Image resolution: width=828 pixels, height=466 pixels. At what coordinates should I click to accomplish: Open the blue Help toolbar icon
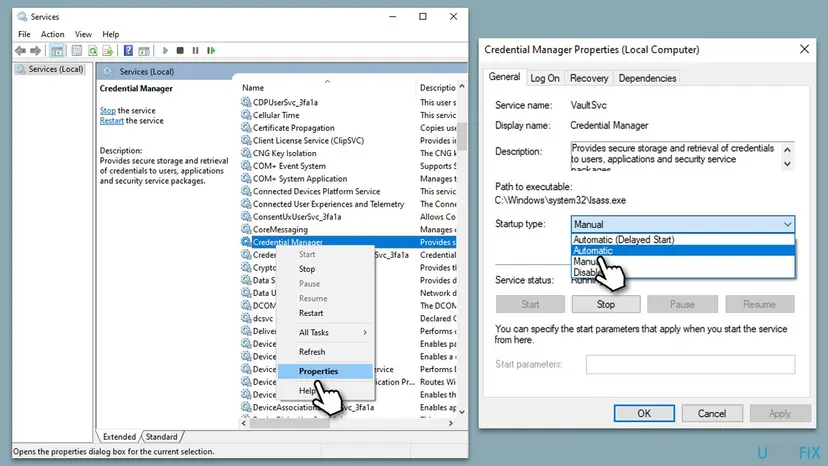point(128,51)
